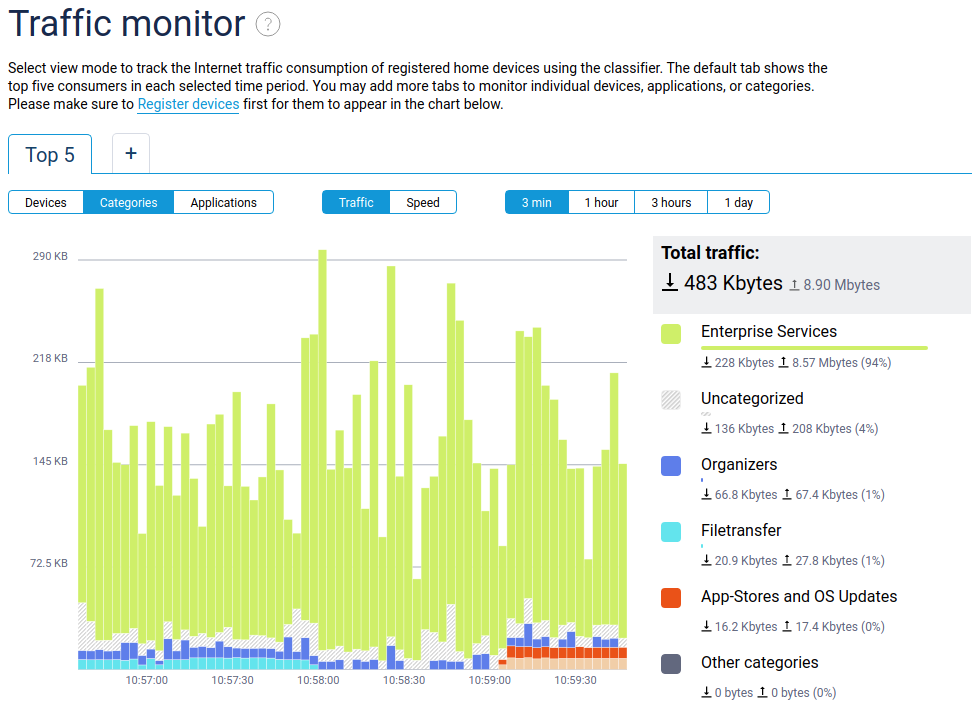This screenshot has height=714, width=980.
Task: Click the help question mark icon
Action: [267, 25]
